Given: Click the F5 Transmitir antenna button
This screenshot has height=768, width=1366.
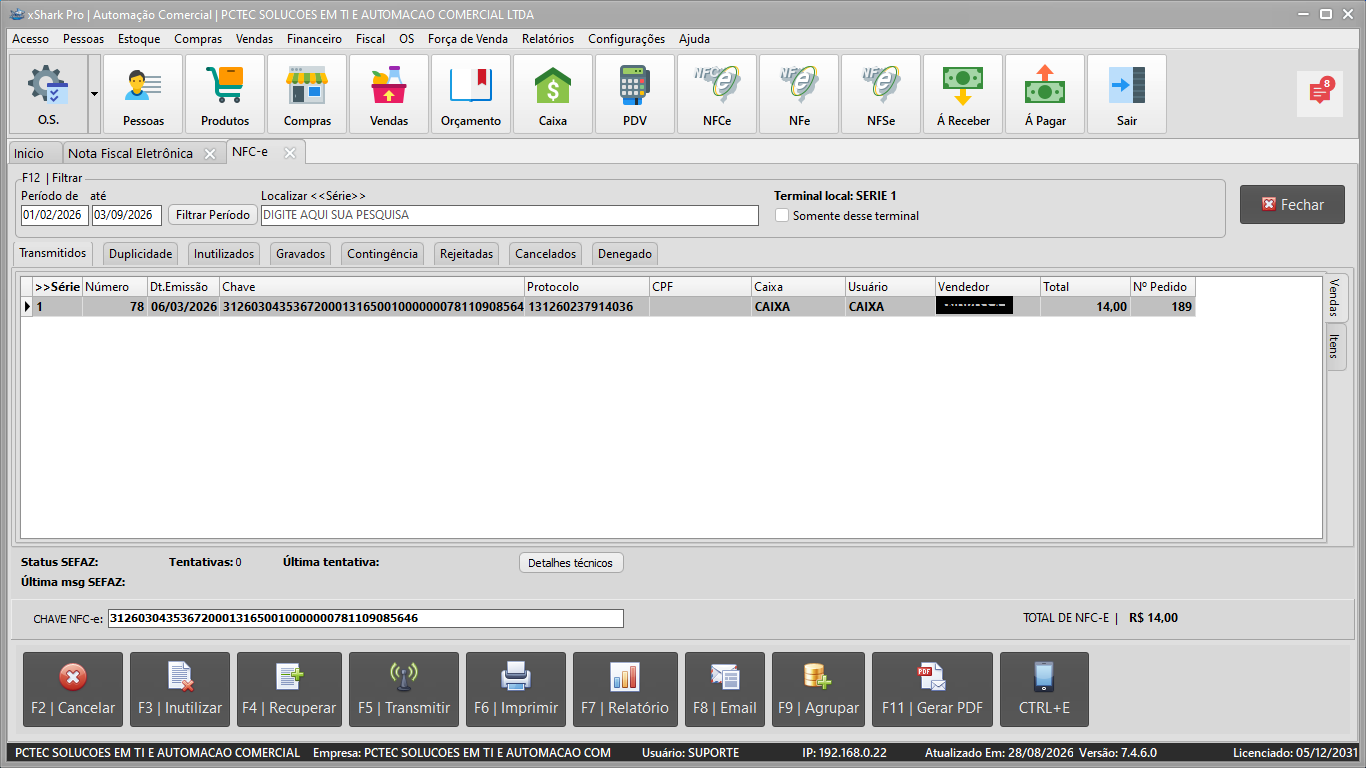Looking at the screenshot, I should (x=404, y=690).
